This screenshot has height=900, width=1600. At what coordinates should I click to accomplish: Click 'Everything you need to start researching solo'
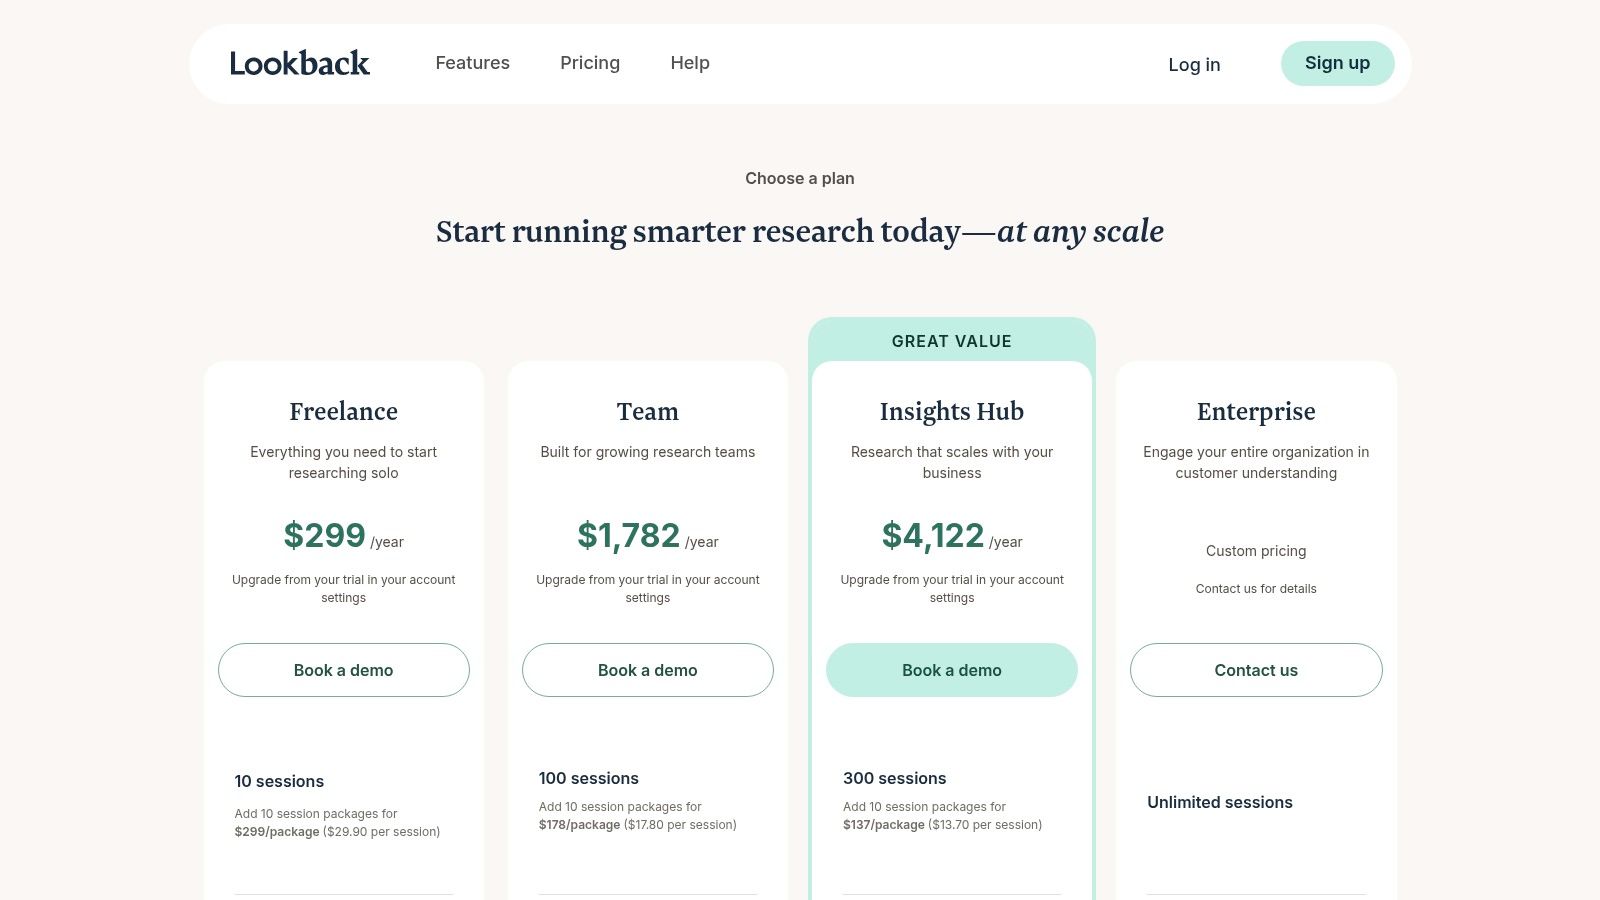click(x=344, y=462)
